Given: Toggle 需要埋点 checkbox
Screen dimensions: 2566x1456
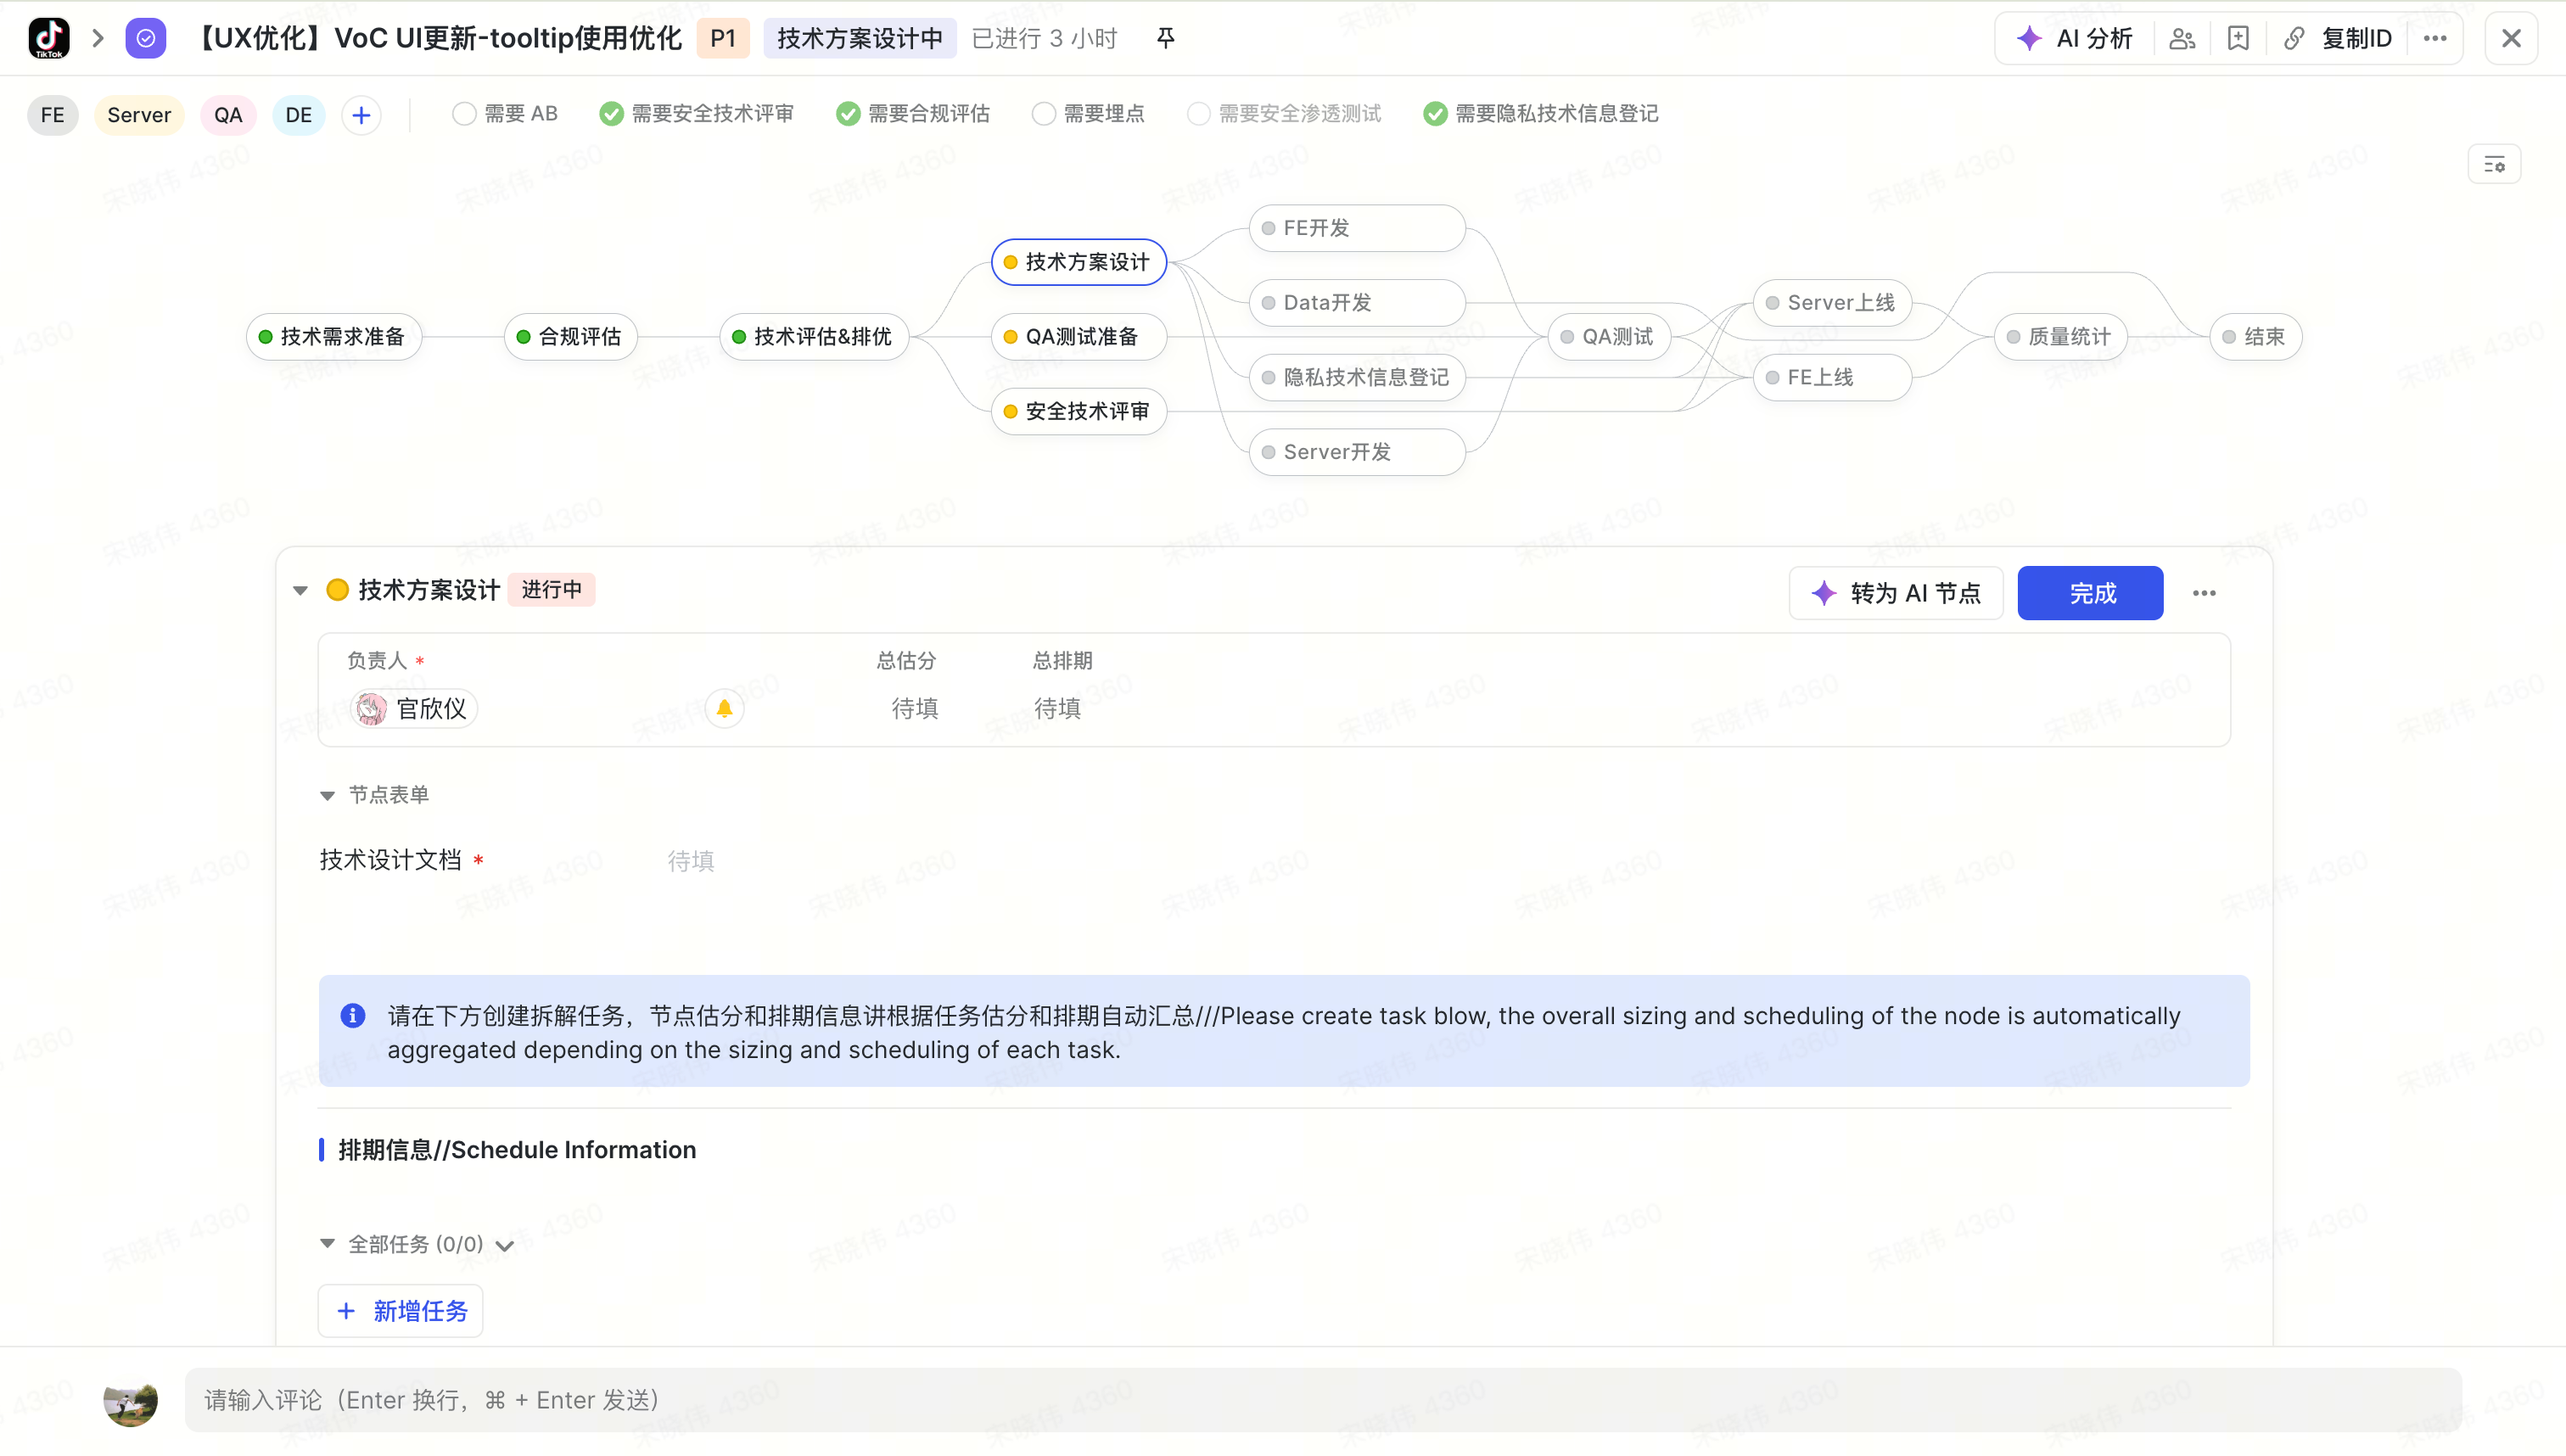Looking at the screenshot, I should [x=1043, y=114].
